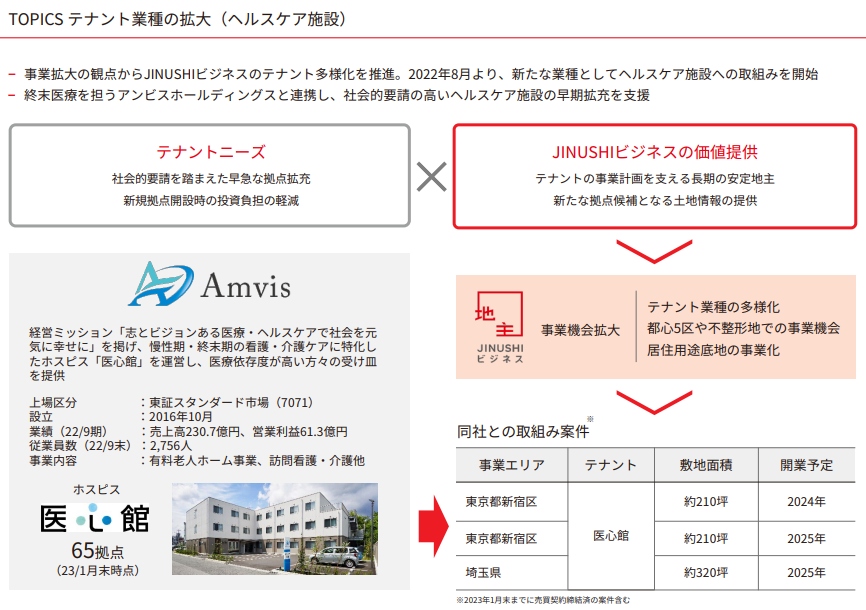Open the hospice building photo
Viewport: 866px width, 610px height.
275,529
